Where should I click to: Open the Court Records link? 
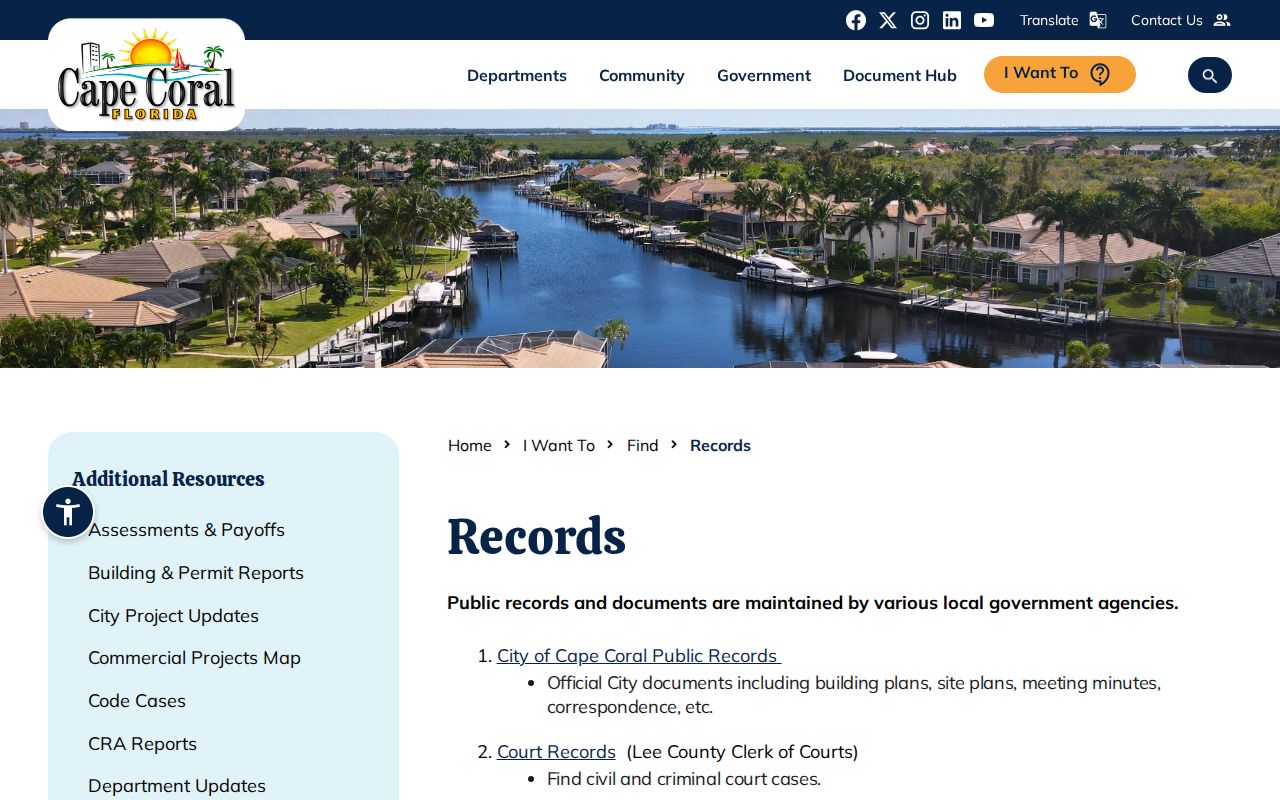tap(556, 752)
